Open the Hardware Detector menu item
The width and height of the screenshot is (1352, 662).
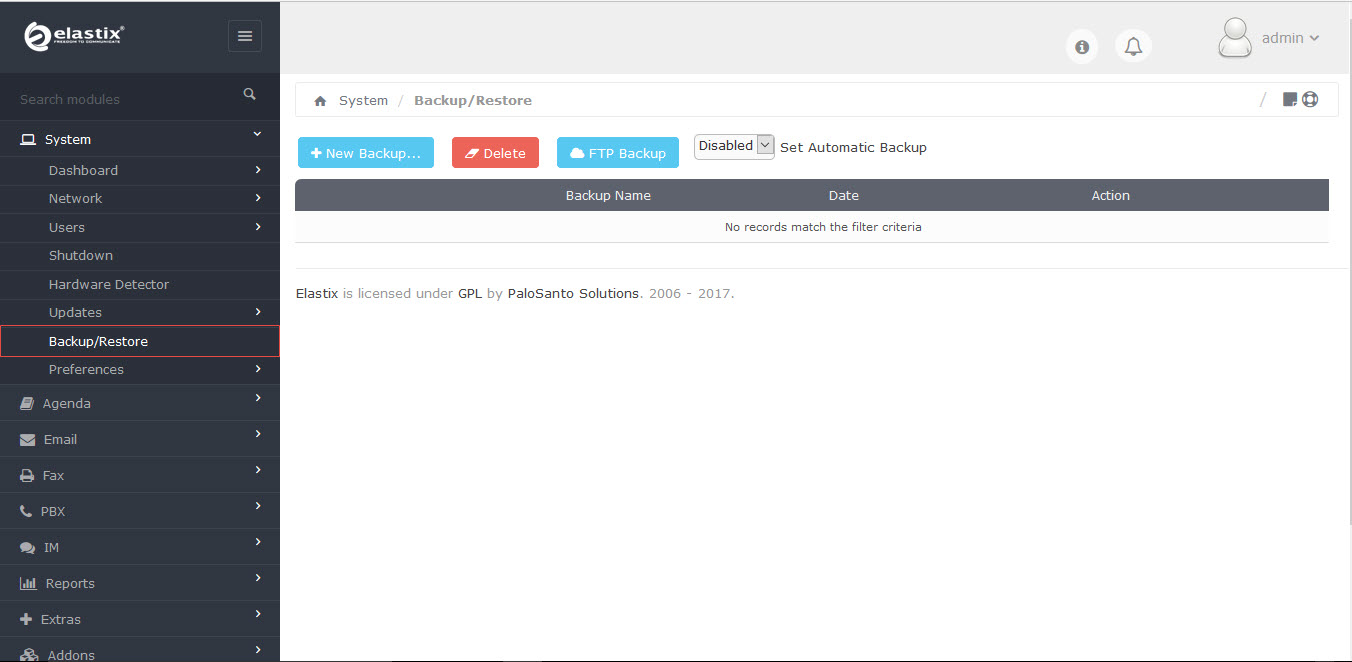(140, 284)
